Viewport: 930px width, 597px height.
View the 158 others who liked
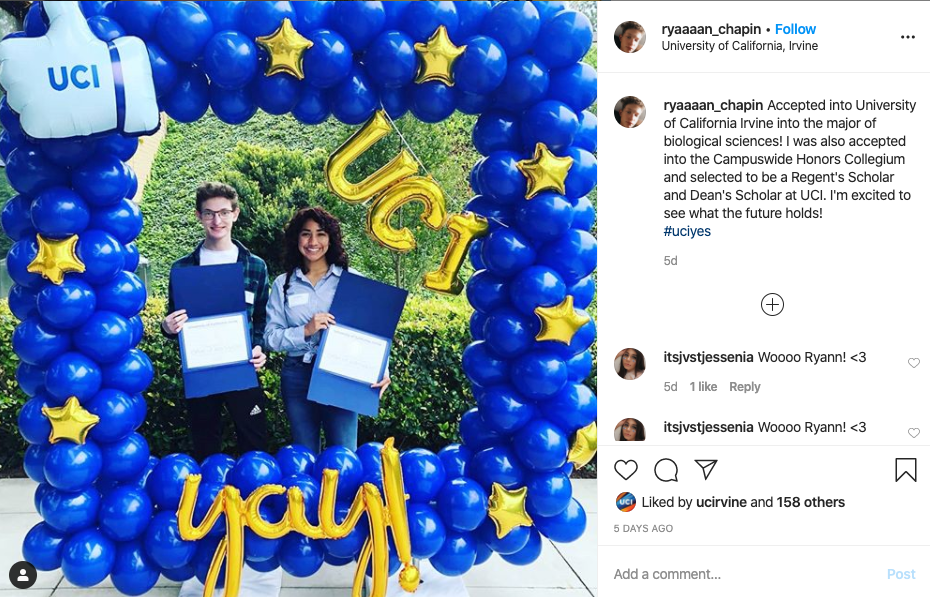810,502
